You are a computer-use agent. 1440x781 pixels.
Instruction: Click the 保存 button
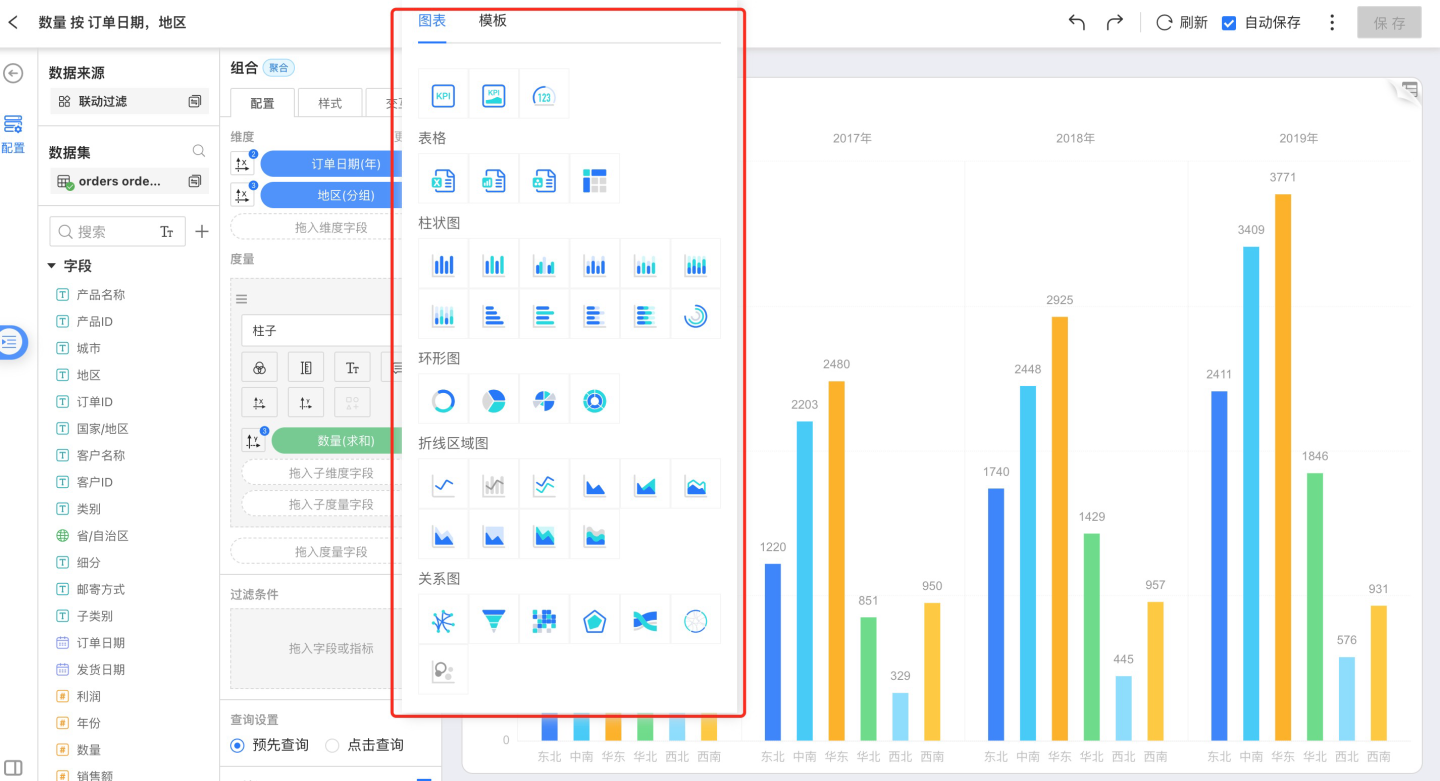(x=1389, y=22)
